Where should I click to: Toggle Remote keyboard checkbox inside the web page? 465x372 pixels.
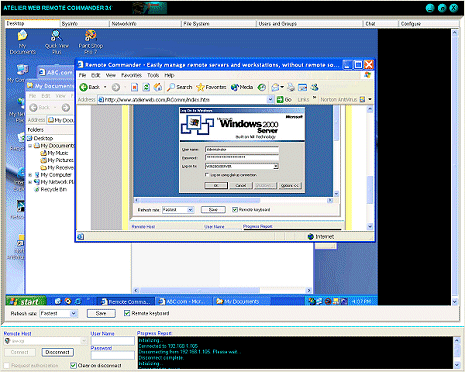tap(235, 210)
